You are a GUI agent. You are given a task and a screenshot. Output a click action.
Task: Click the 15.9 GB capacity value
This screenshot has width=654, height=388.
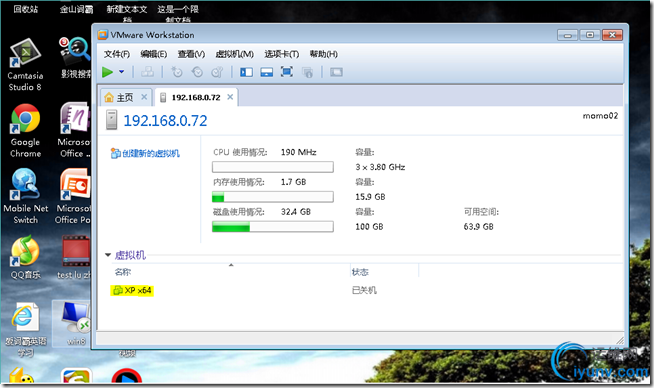(370, 197)
